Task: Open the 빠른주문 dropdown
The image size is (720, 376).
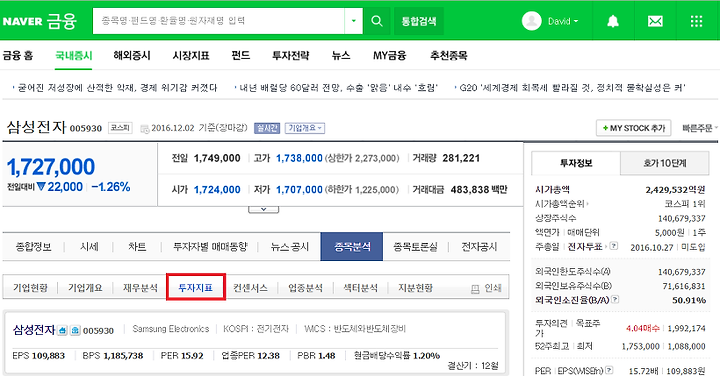Action: [699, 128]
